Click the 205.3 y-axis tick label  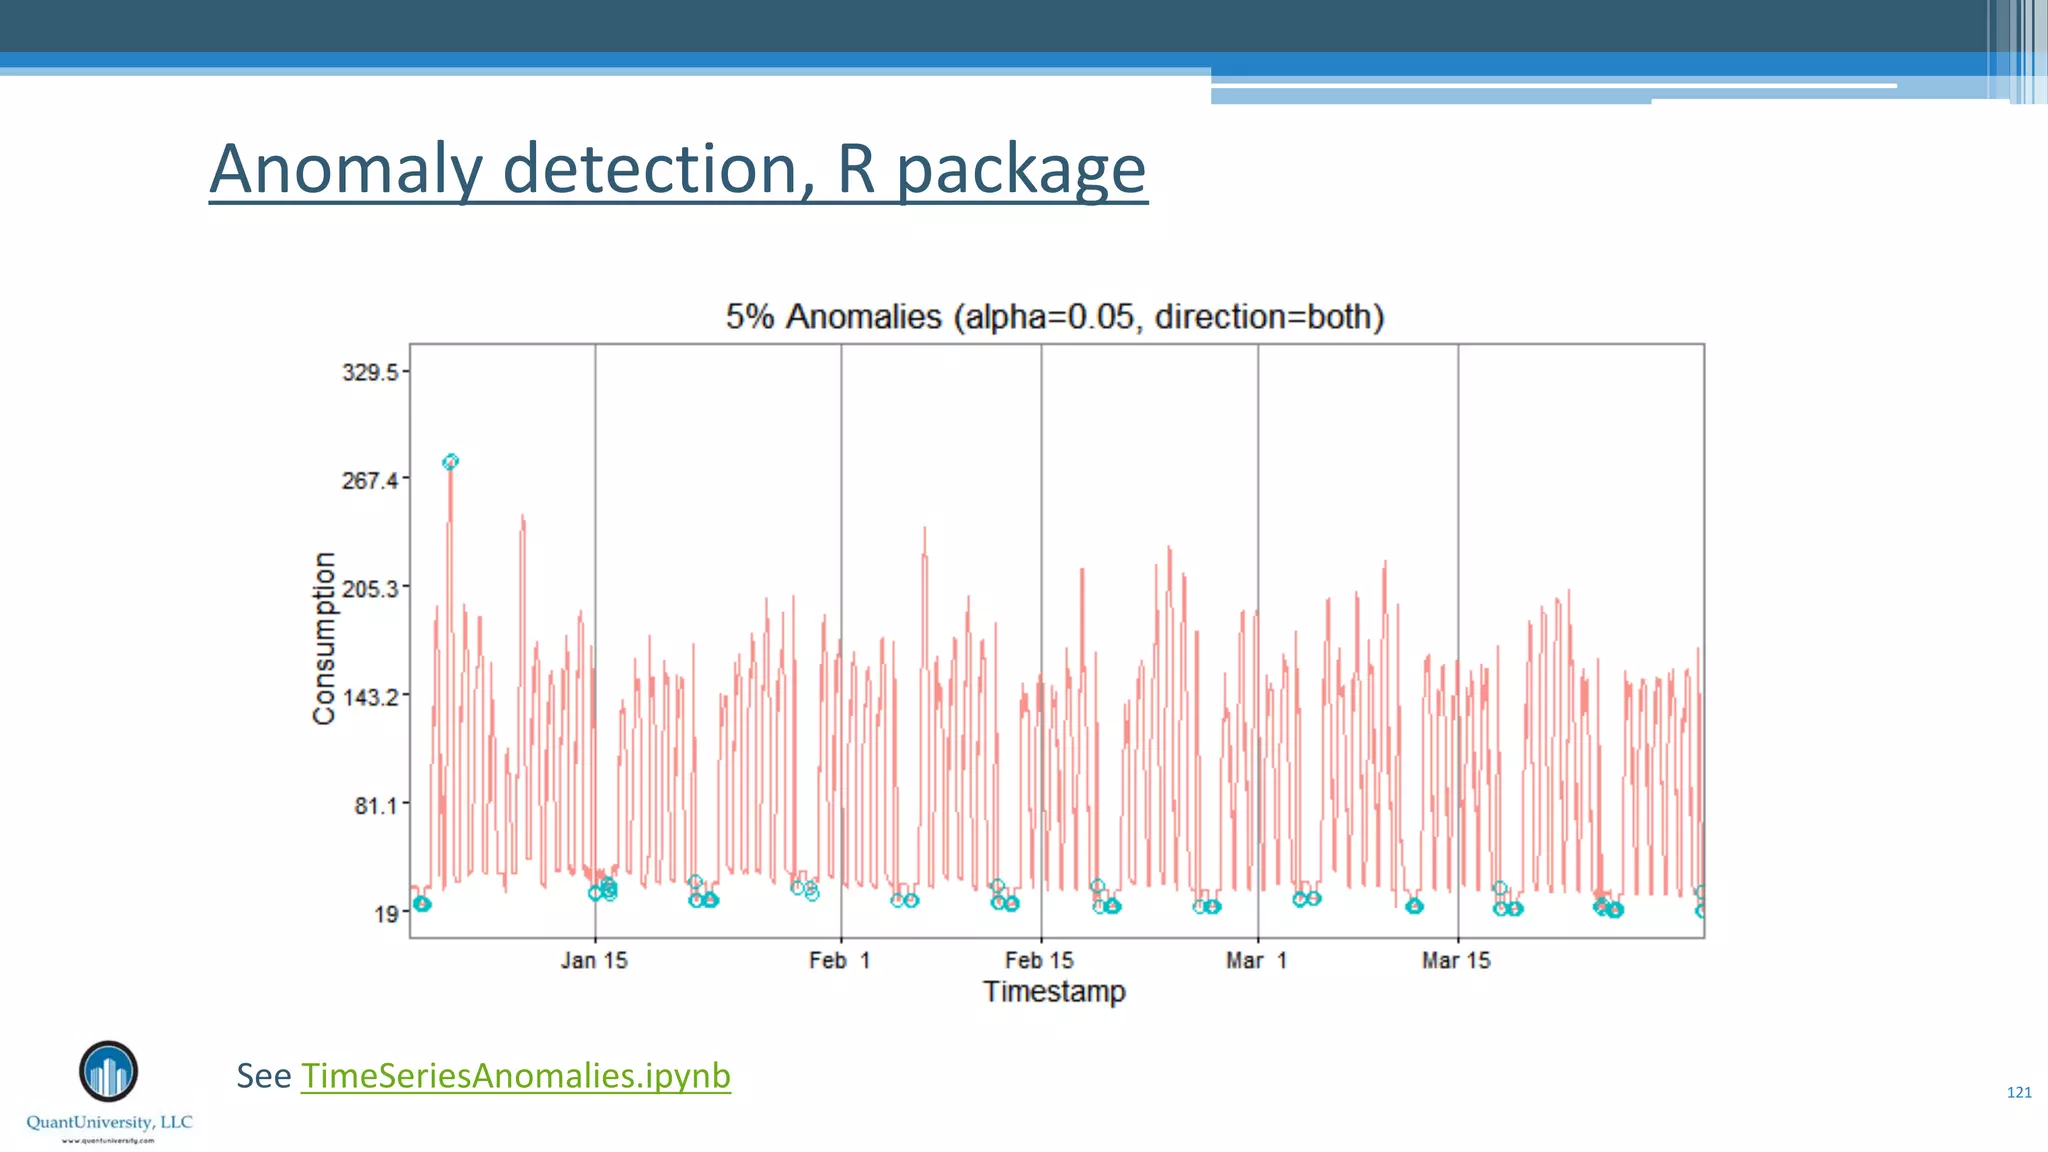click(x=370, y=589)
